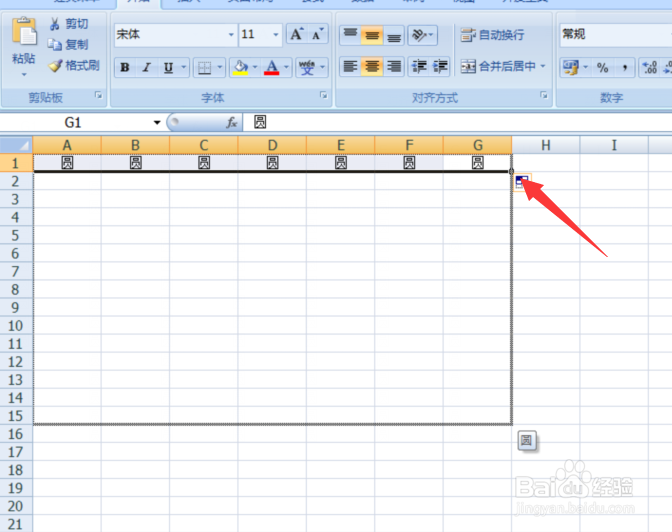Open the underline style dropdown arrow

(x=184, y=67)
